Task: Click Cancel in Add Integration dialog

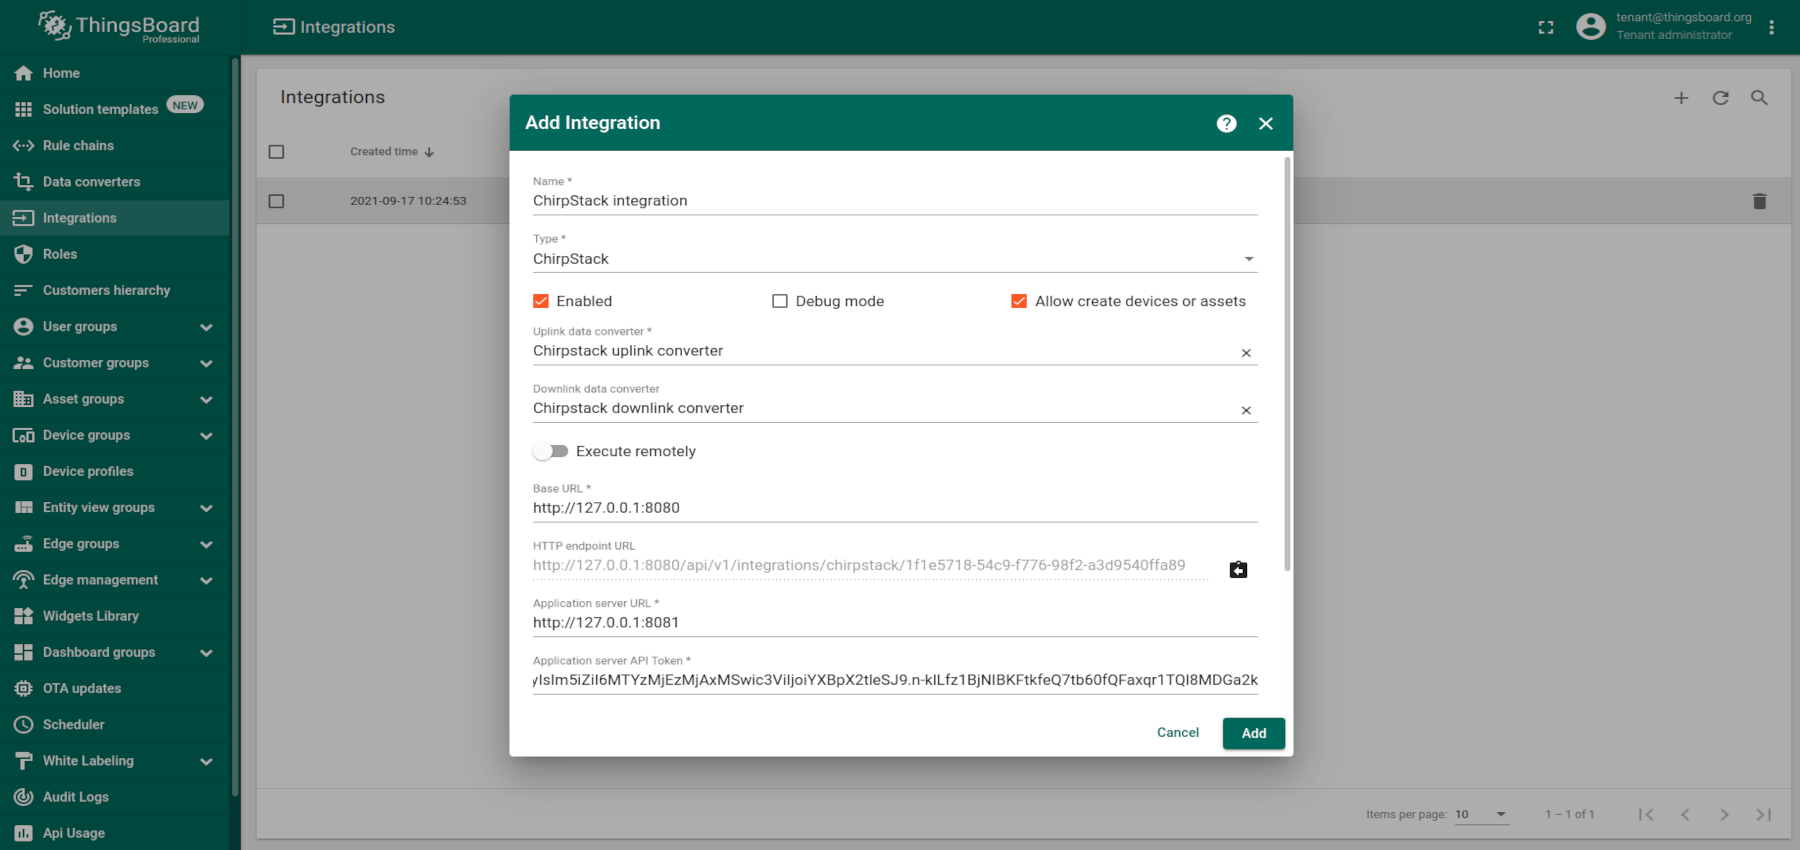Action: pos(1178,732)
